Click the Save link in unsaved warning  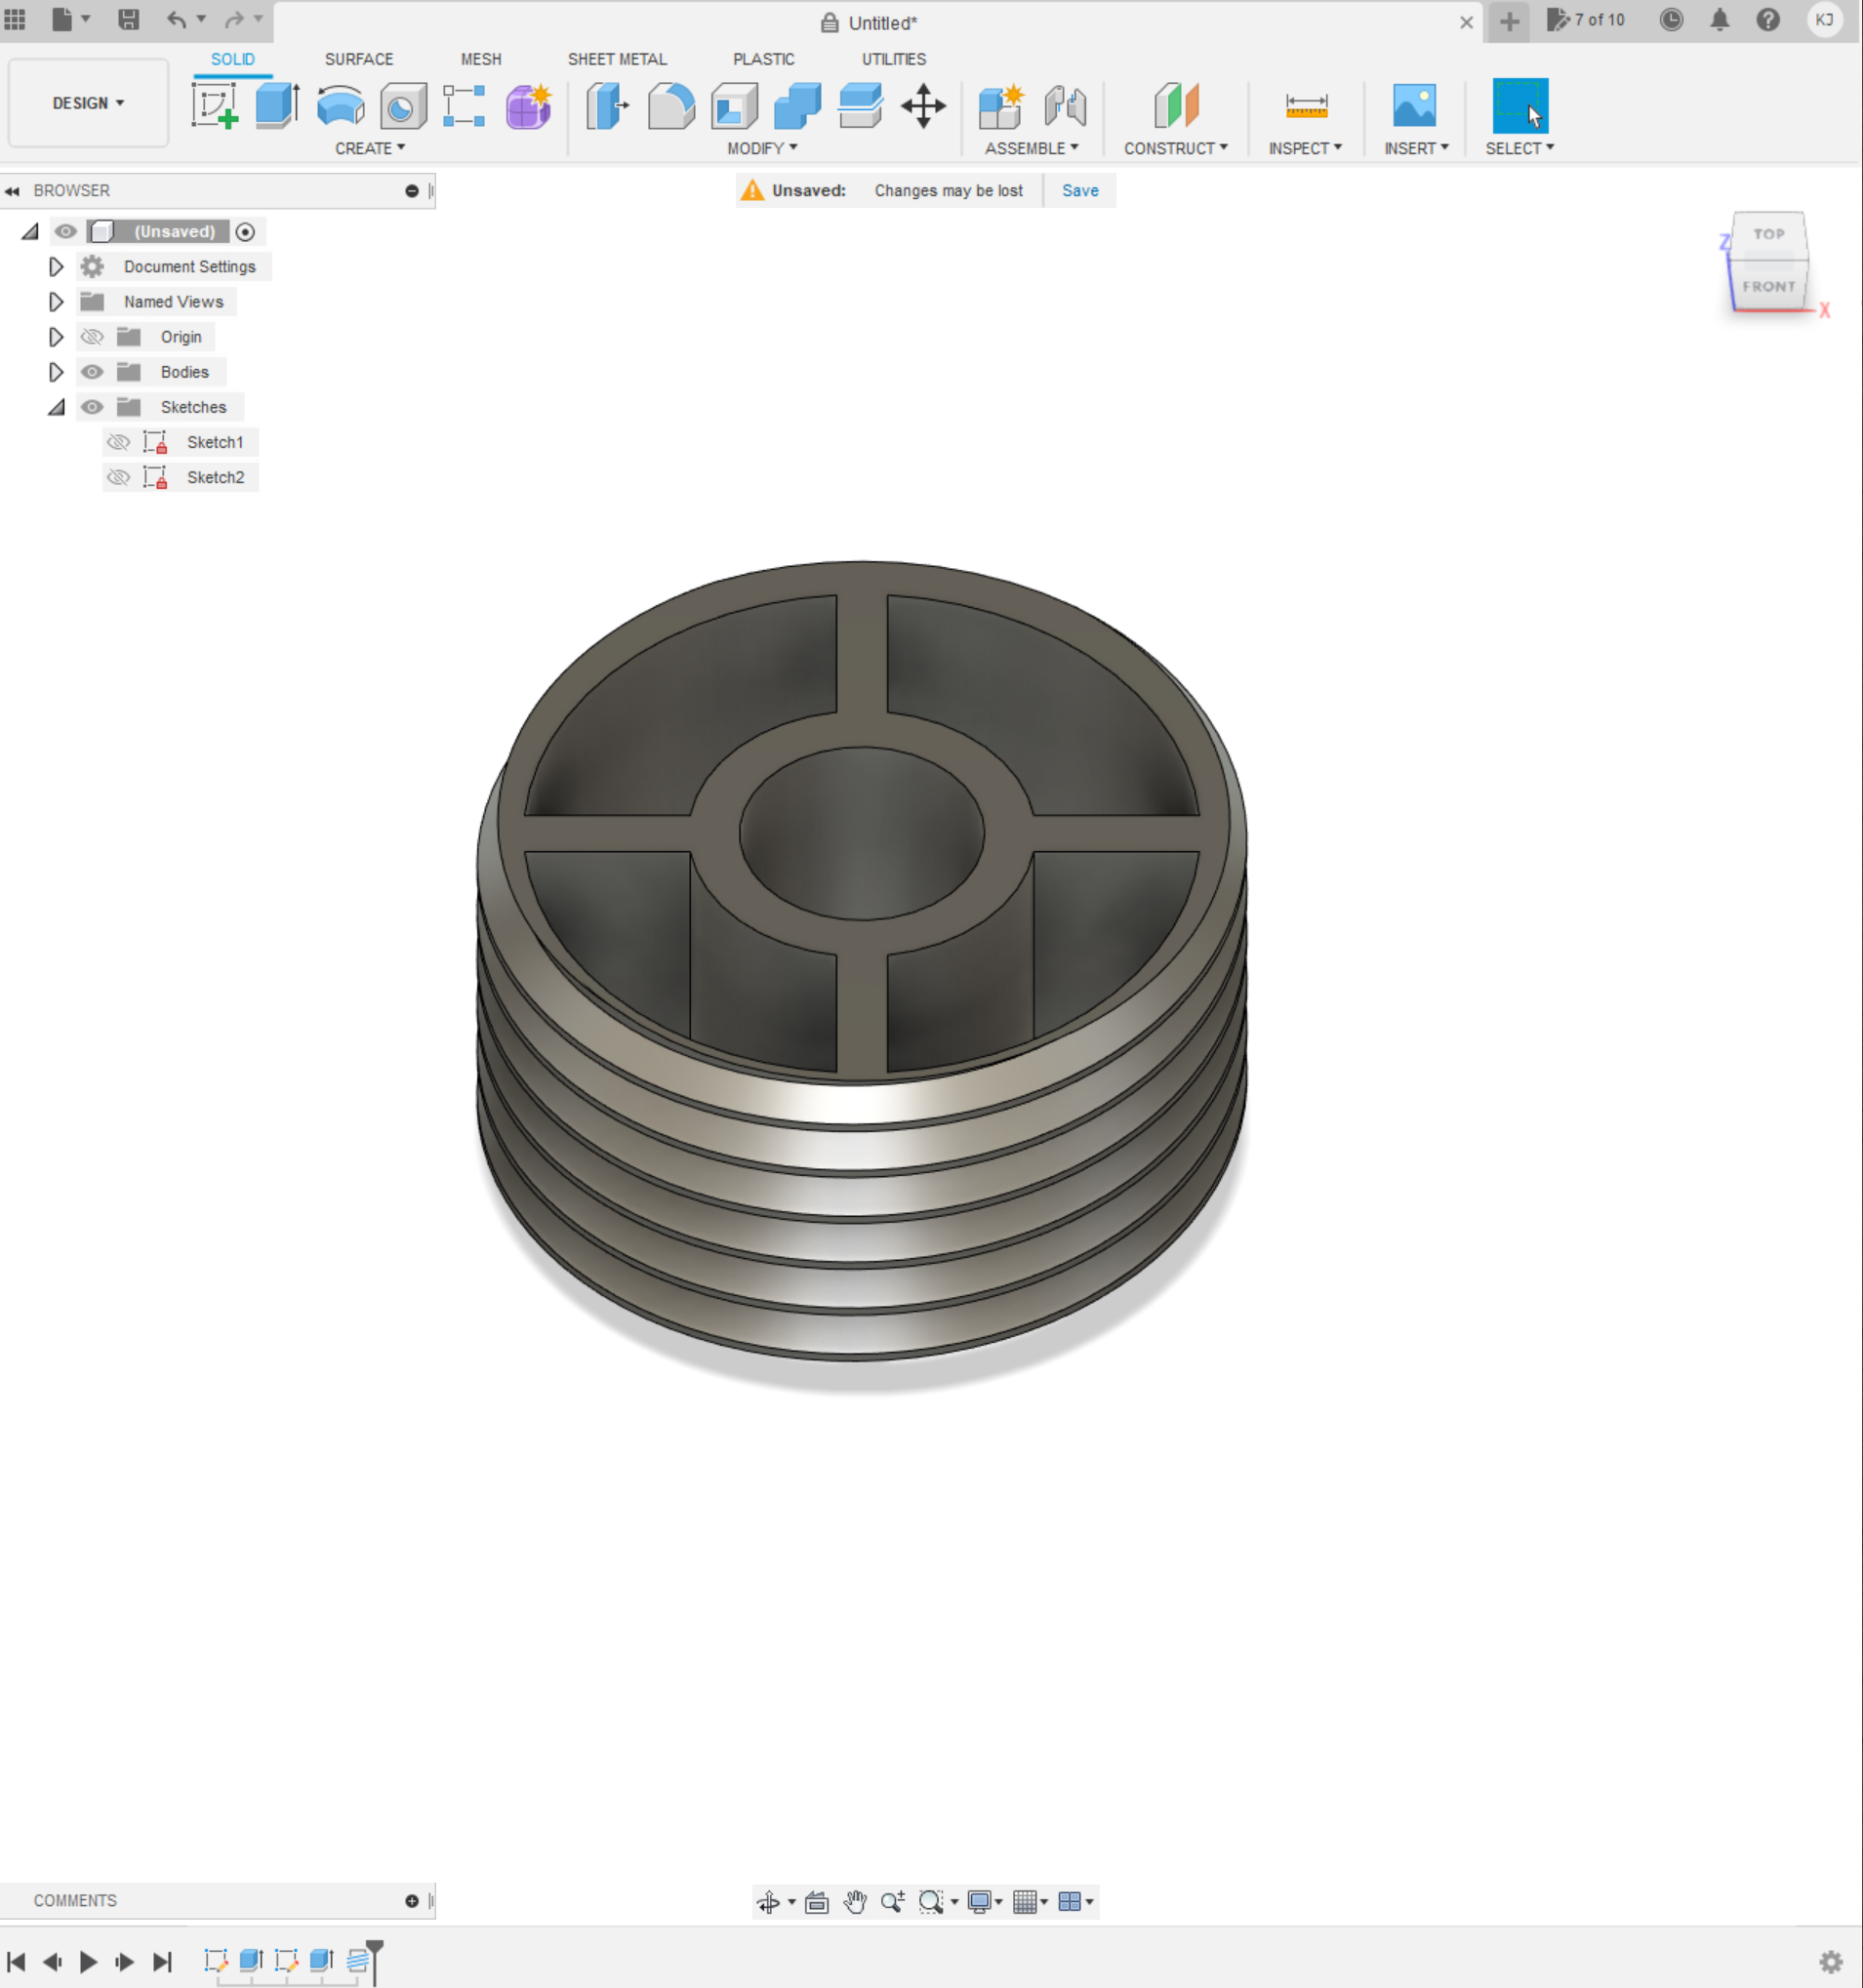coord(1080,191)
